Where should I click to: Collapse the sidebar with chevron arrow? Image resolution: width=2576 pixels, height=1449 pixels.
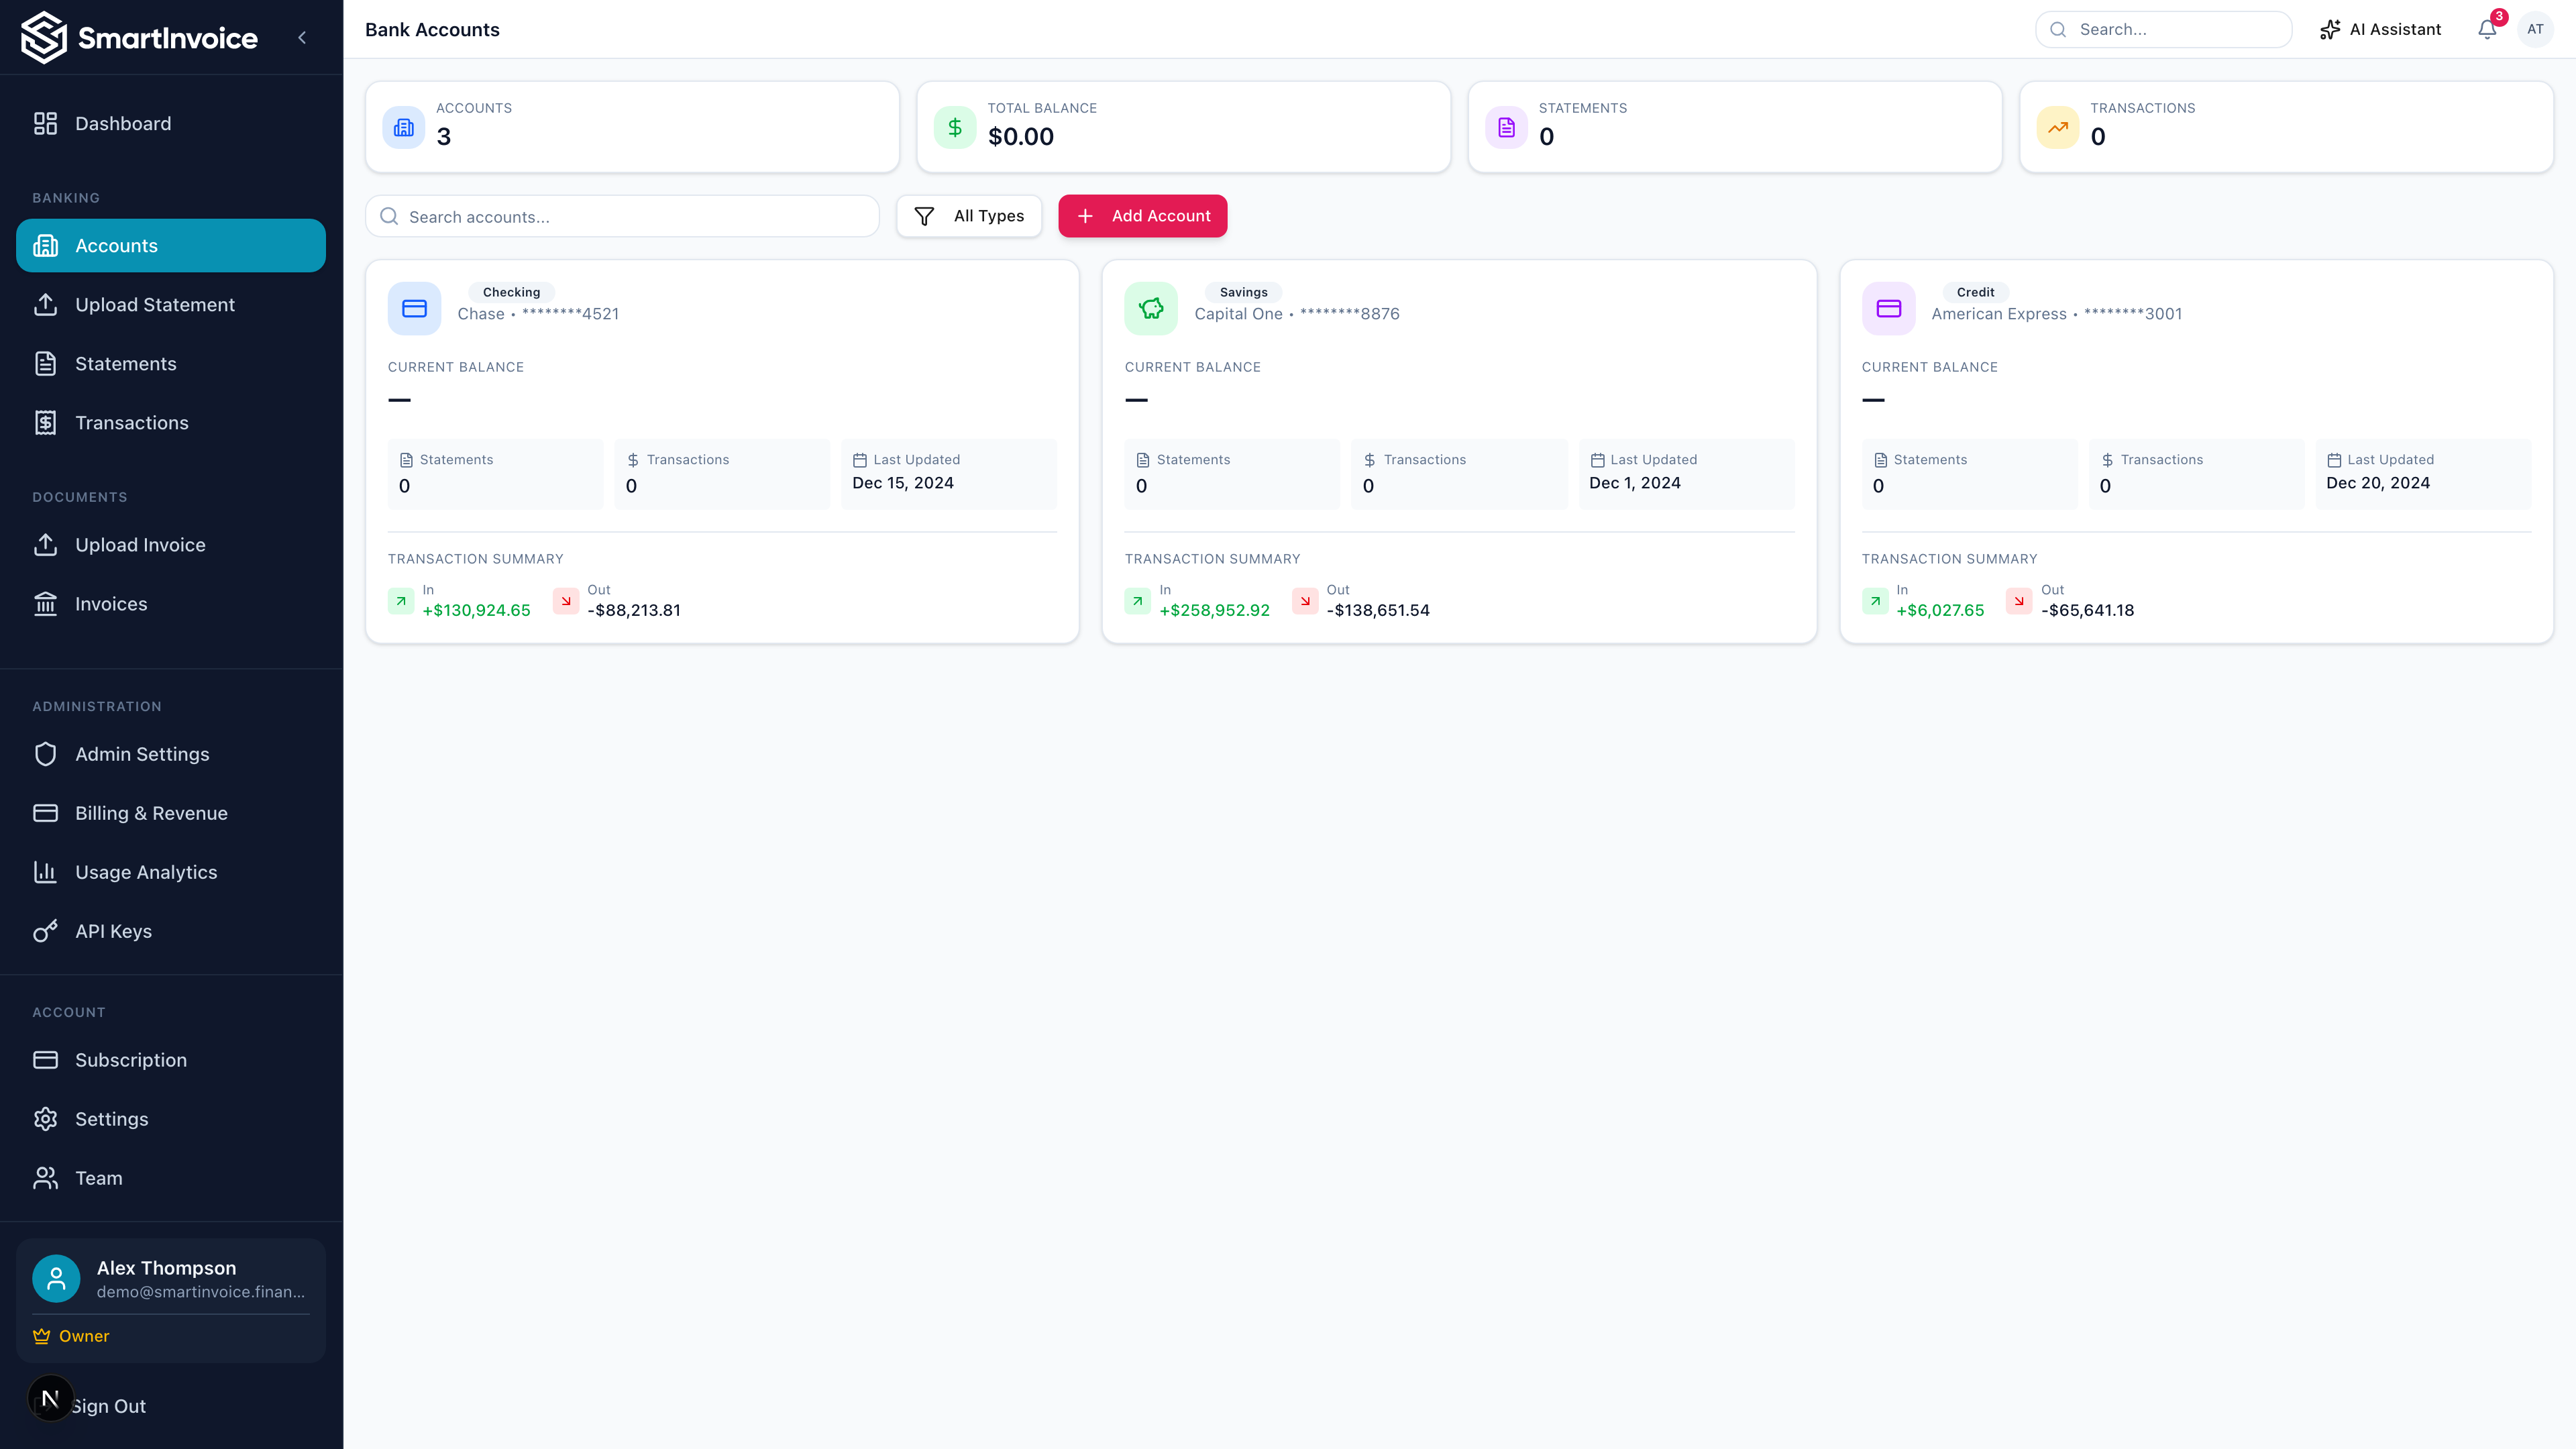pos(302,38)
